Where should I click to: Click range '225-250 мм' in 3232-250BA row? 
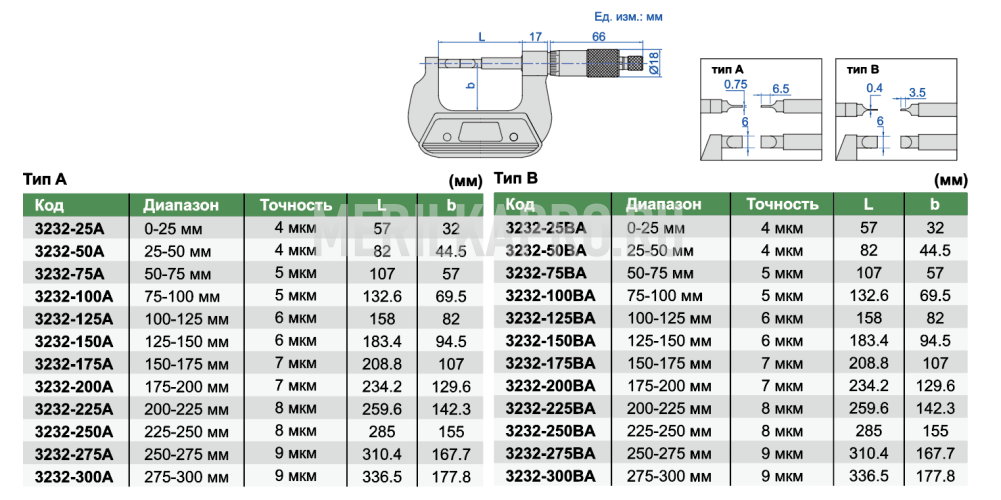point(669,431)
